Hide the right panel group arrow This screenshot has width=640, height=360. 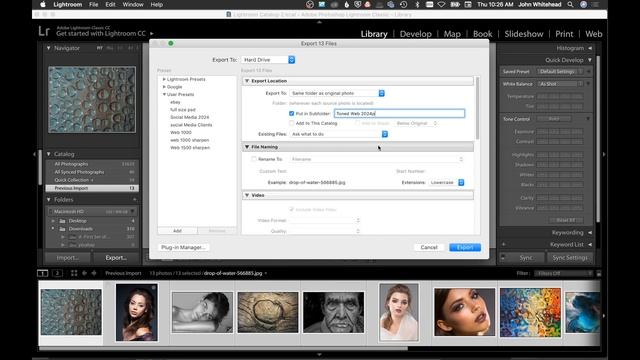[x=604, y=154]
